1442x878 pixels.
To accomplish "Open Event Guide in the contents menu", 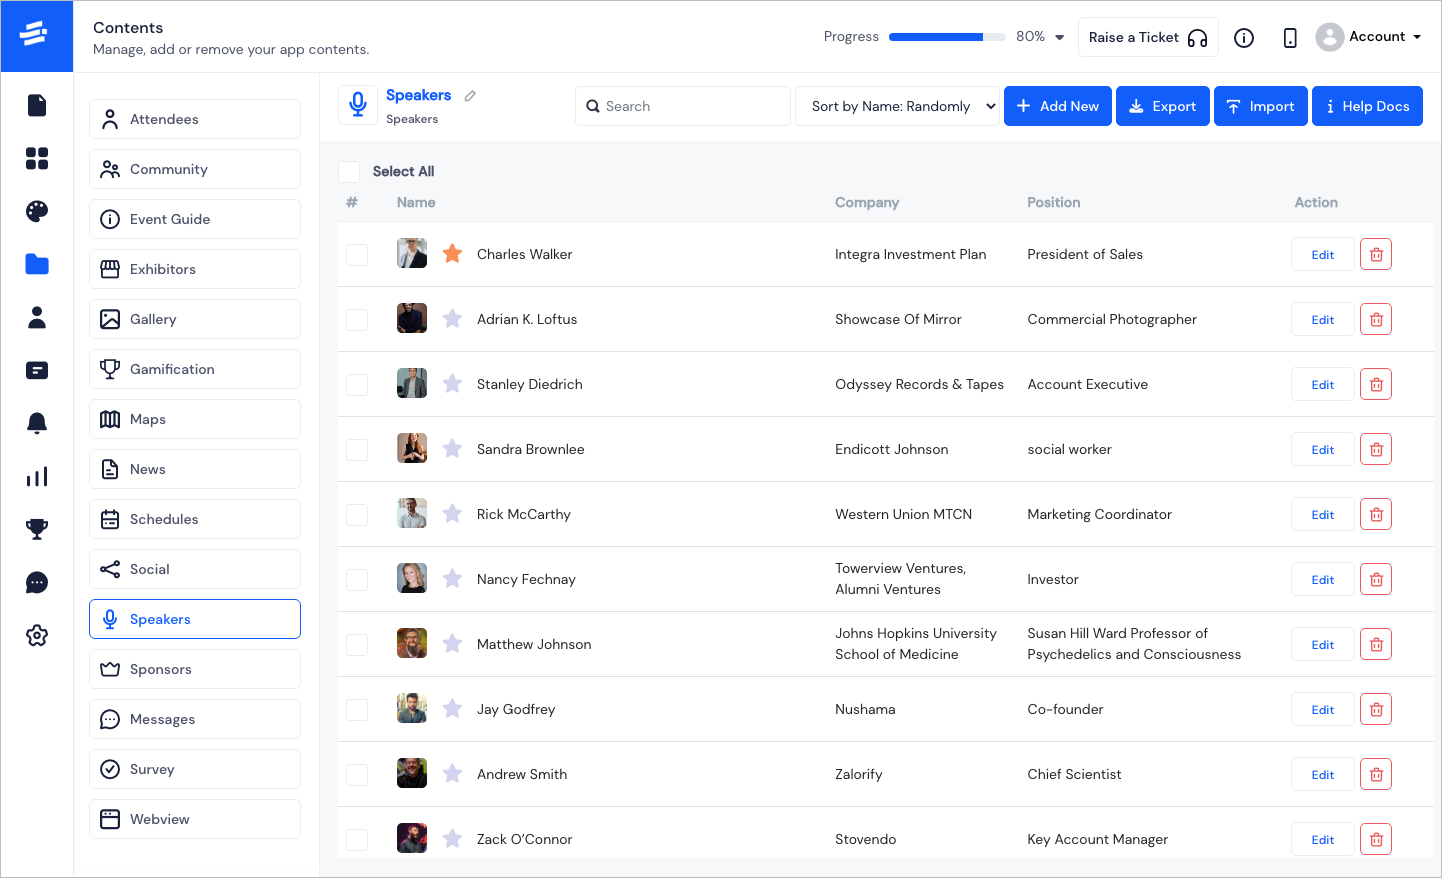I will click(x=195, y=219).
